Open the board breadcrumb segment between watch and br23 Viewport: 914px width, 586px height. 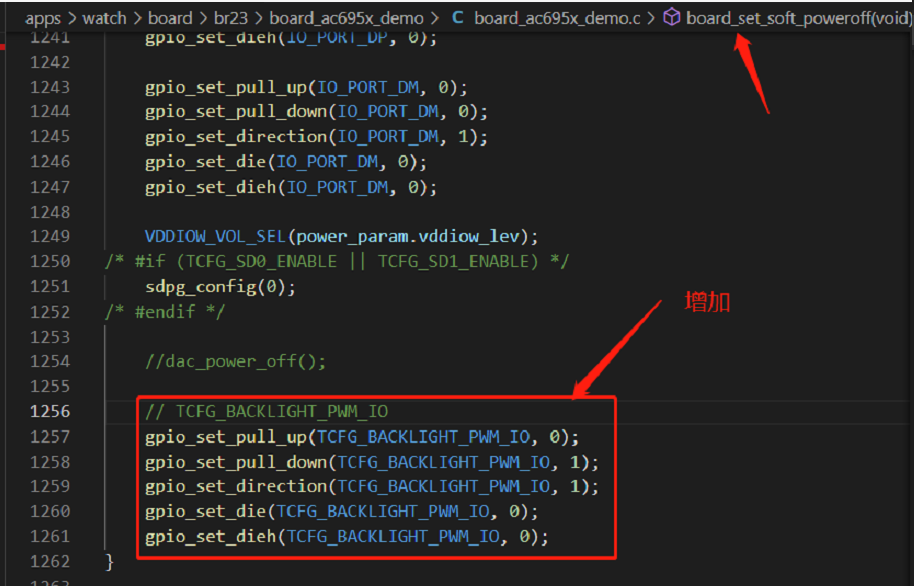click(x=170, y=19)
